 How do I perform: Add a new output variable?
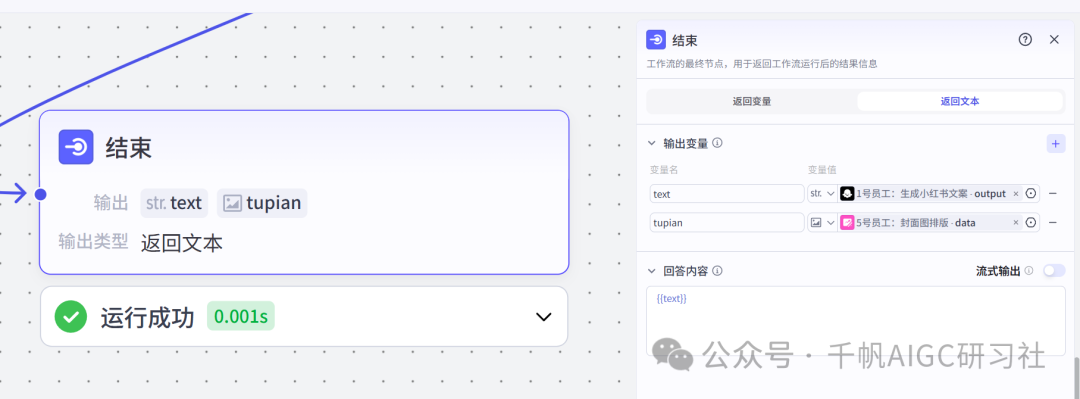point(1056,143)
